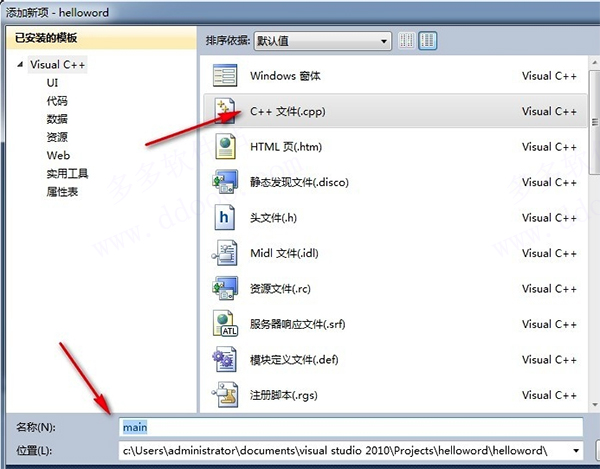Click the template list scrollbar thumb
Screen dimensions: 600x469
pos(594,122)
